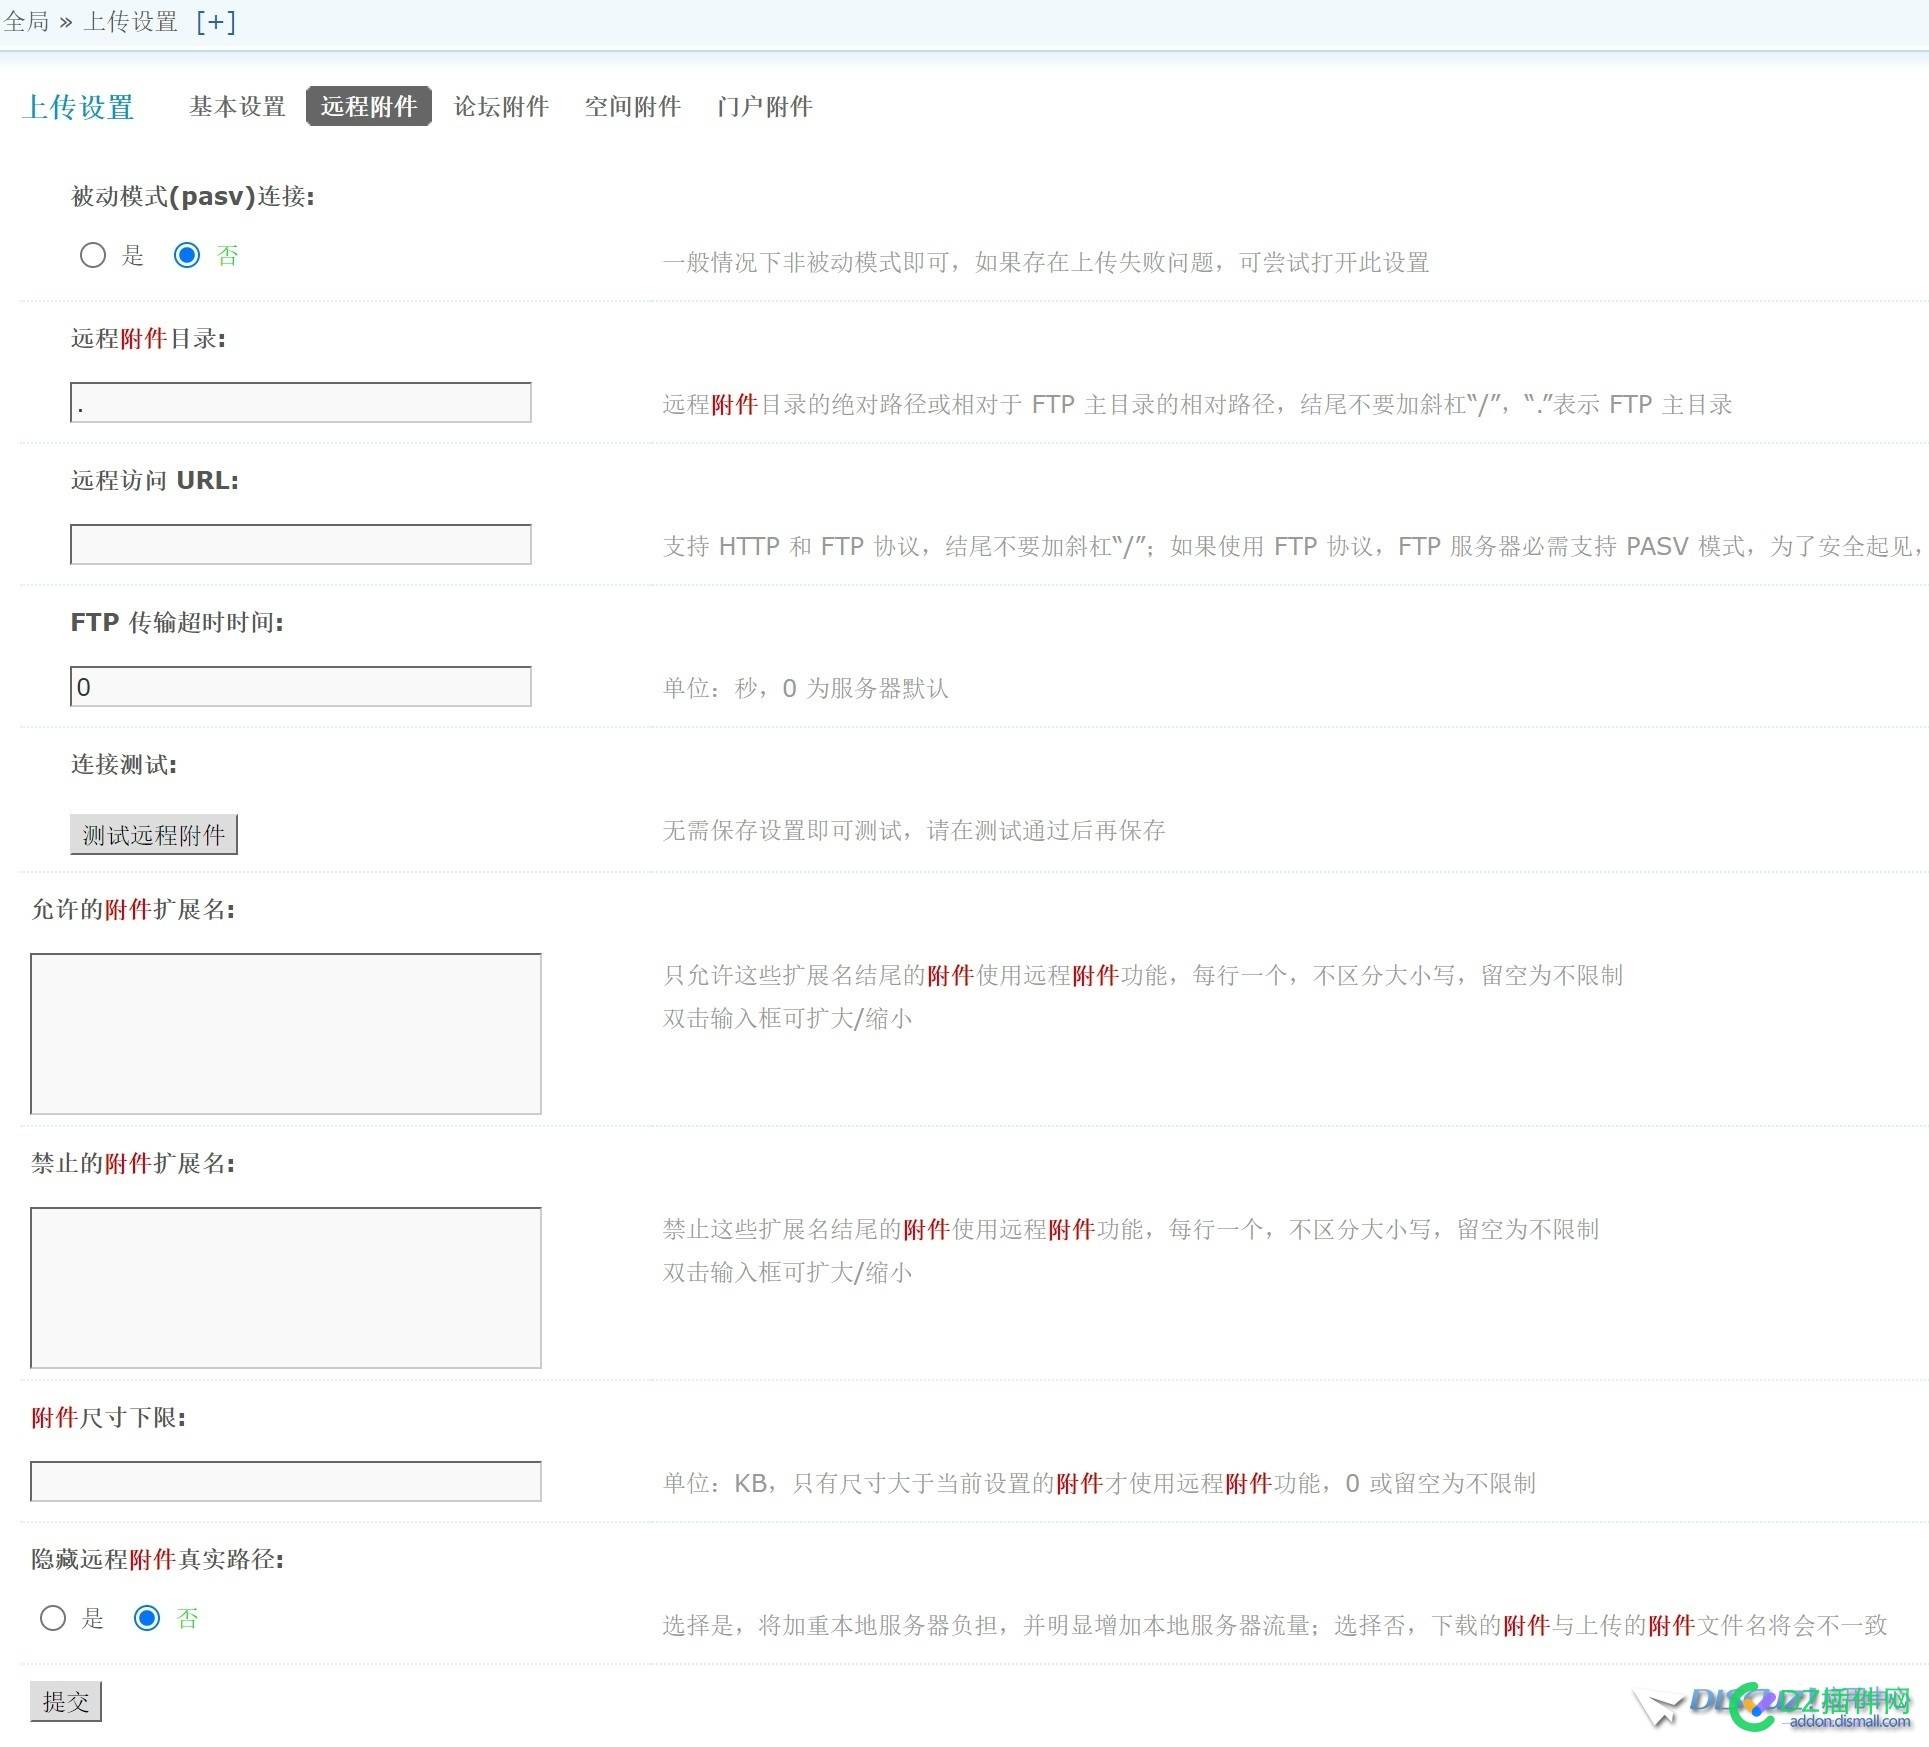Click the 禁止的附件扩展名 text area
1929x1747 pixels.
[x=286, y=1288]
